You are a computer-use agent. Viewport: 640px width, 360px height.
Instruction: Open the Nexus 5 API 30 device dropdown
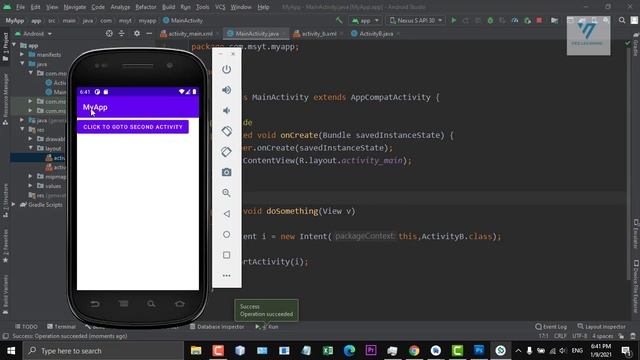click(x=416, y=20)
